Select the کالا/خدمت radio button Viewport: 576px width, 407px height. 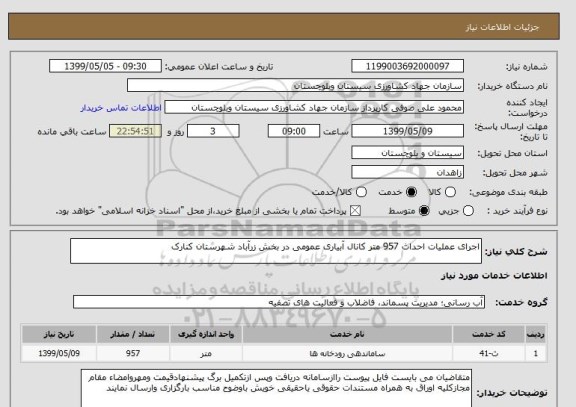pyautogui.click(x=361, y=192)
